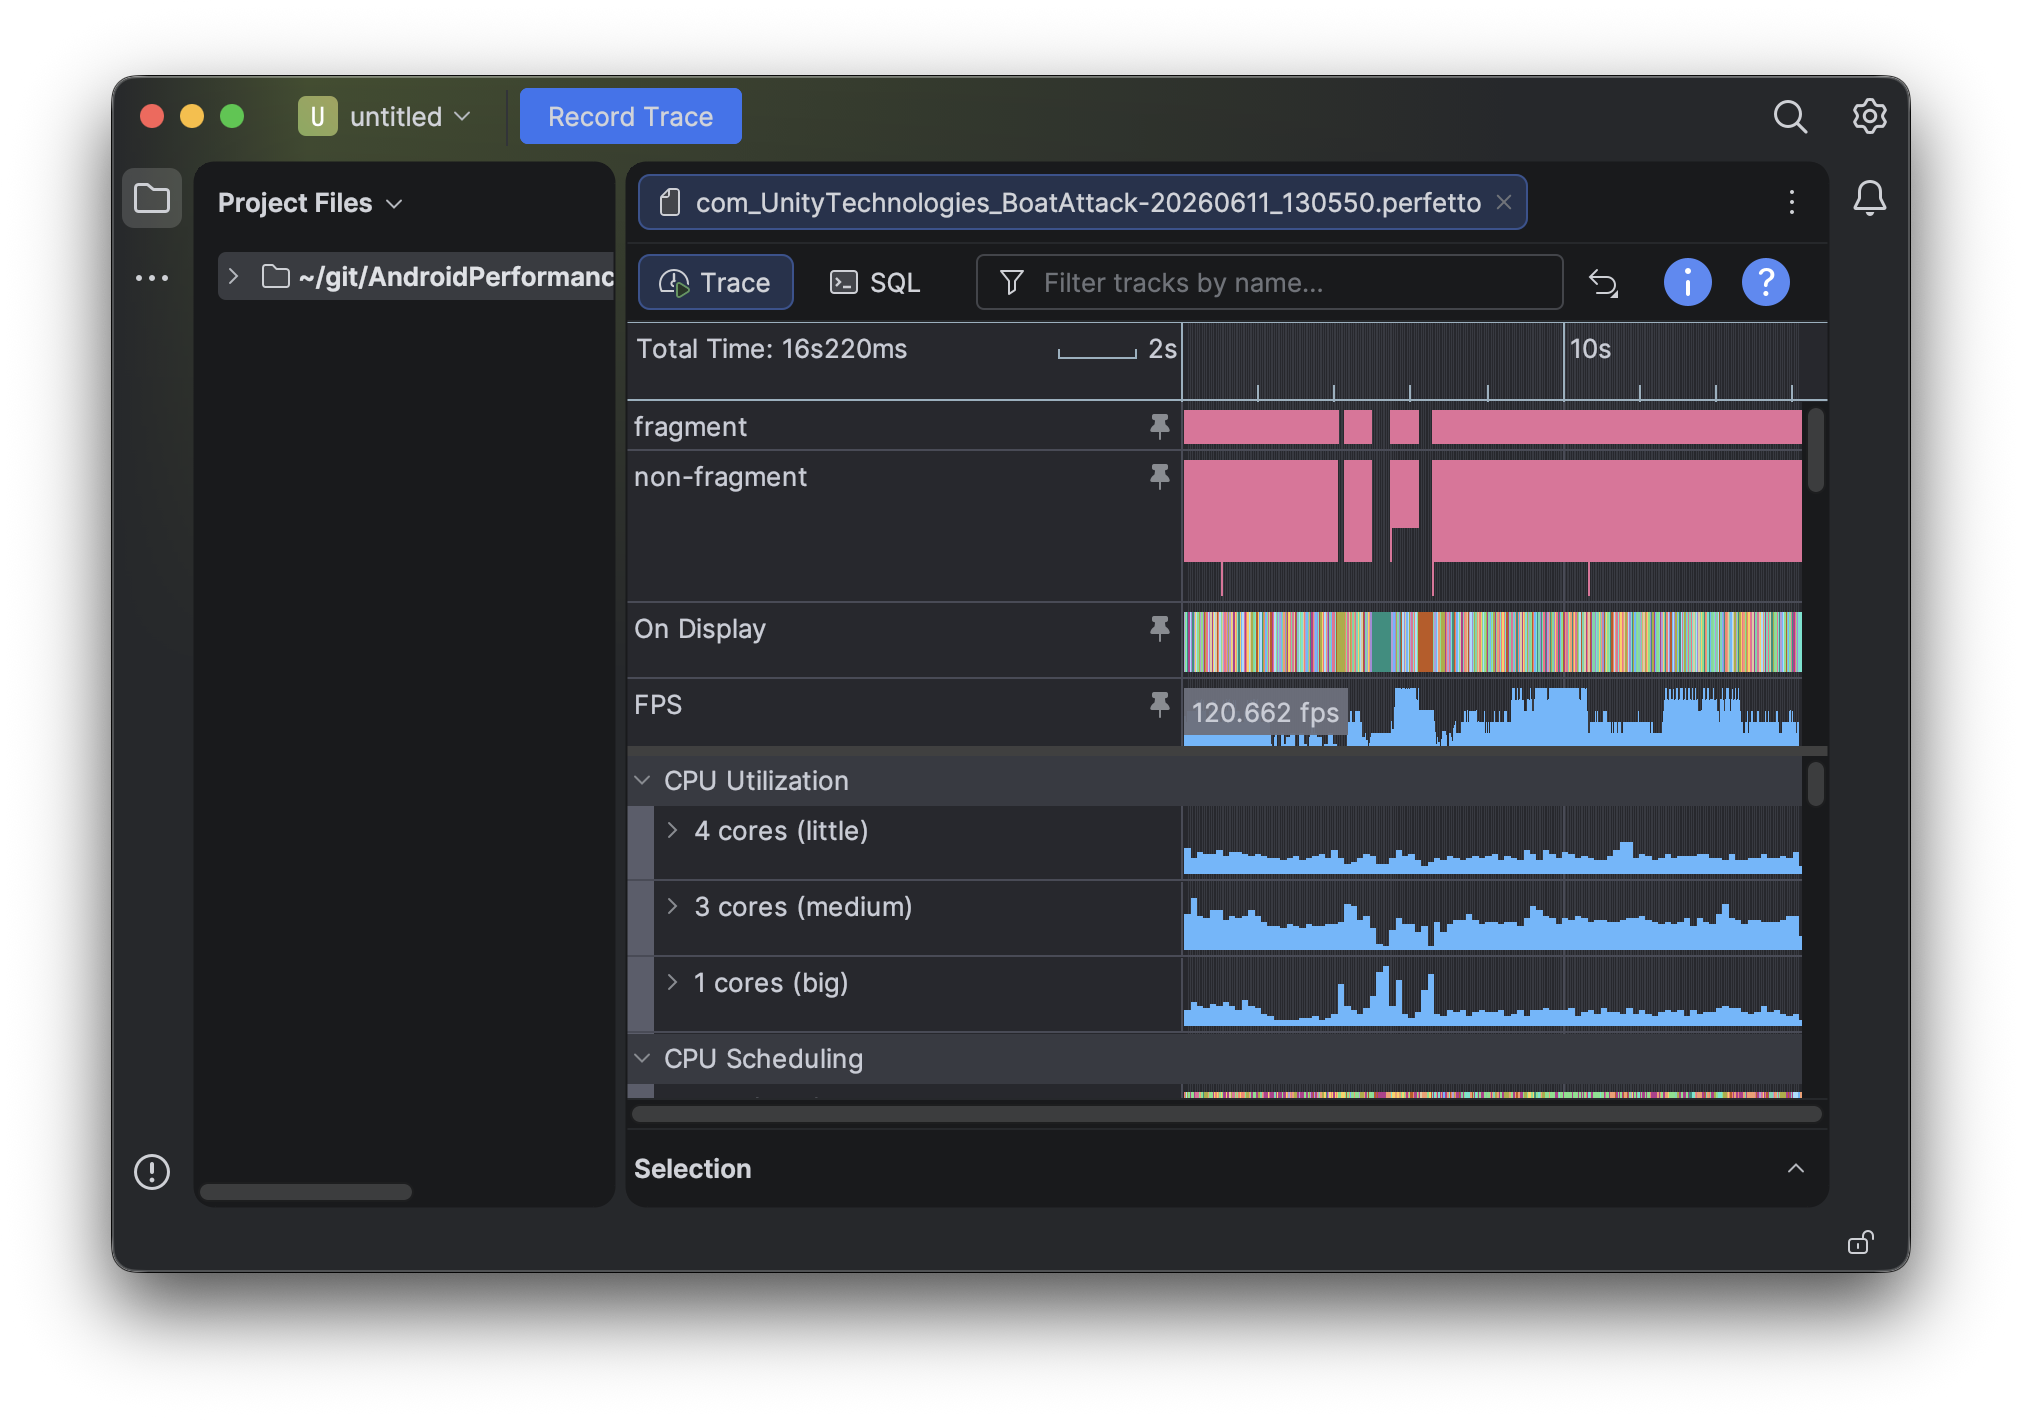Collapse the CPU Scheduling group
The height and width of the screenshot is (1420, 2022).
coord(642,1058)
